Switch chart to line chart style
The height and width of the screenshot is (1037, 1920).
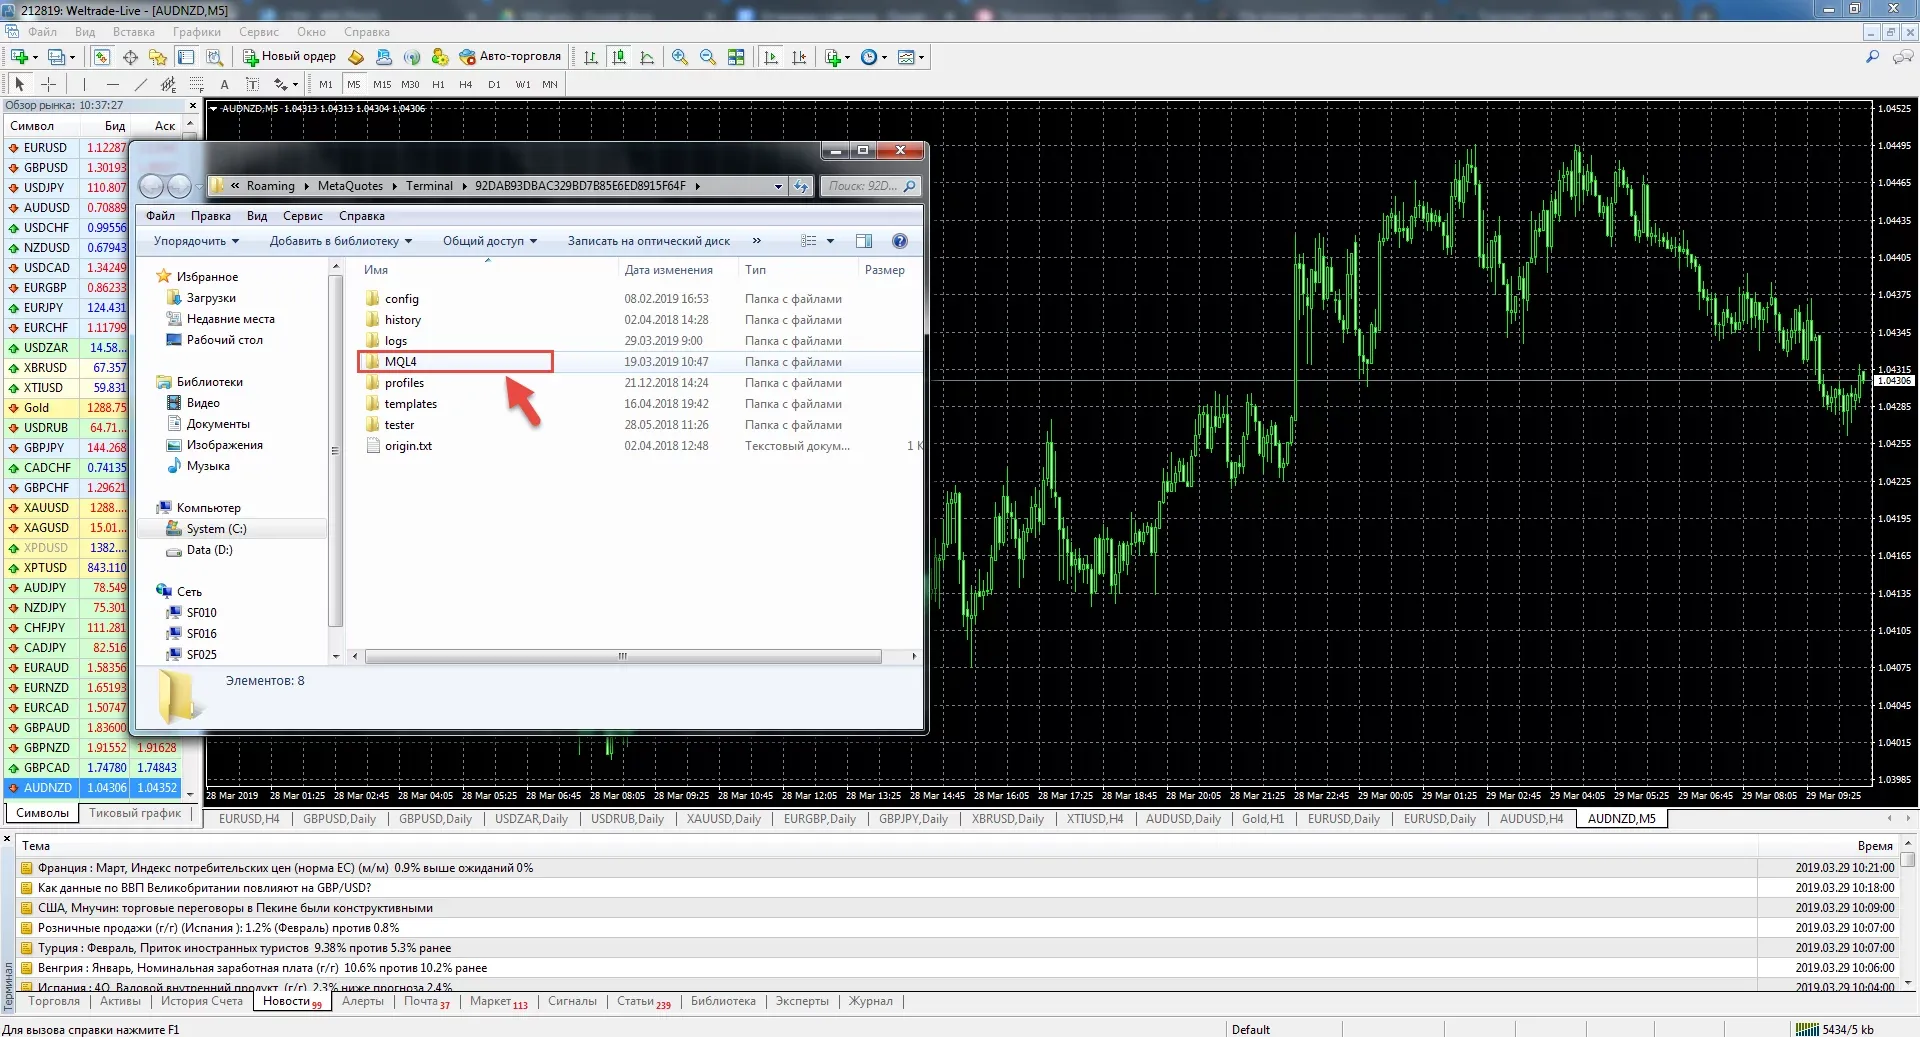647,57
